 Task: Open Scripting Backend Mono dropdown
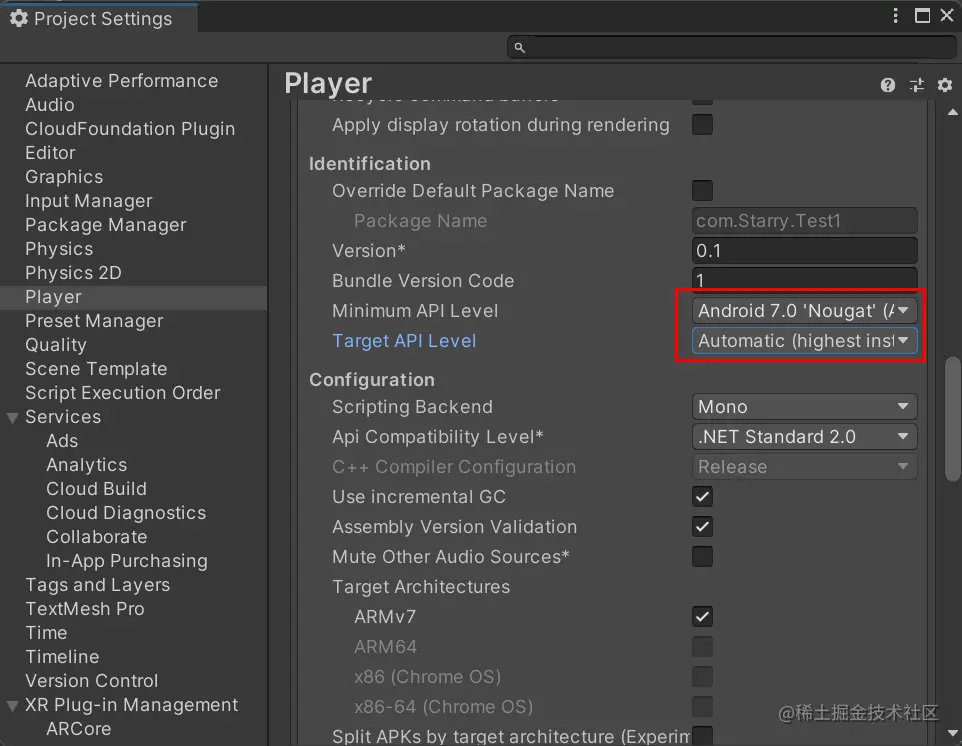pos(804,407)
